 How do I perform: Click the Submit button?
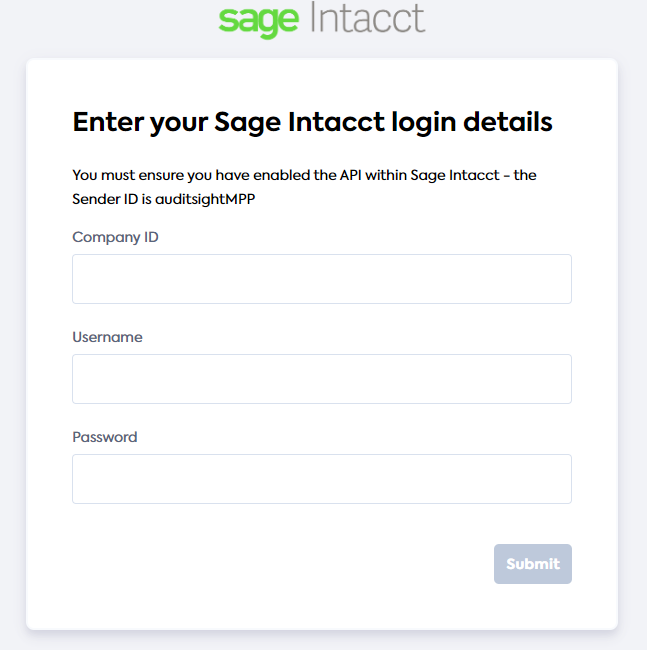pyautogui.click(x=533, y=564)
